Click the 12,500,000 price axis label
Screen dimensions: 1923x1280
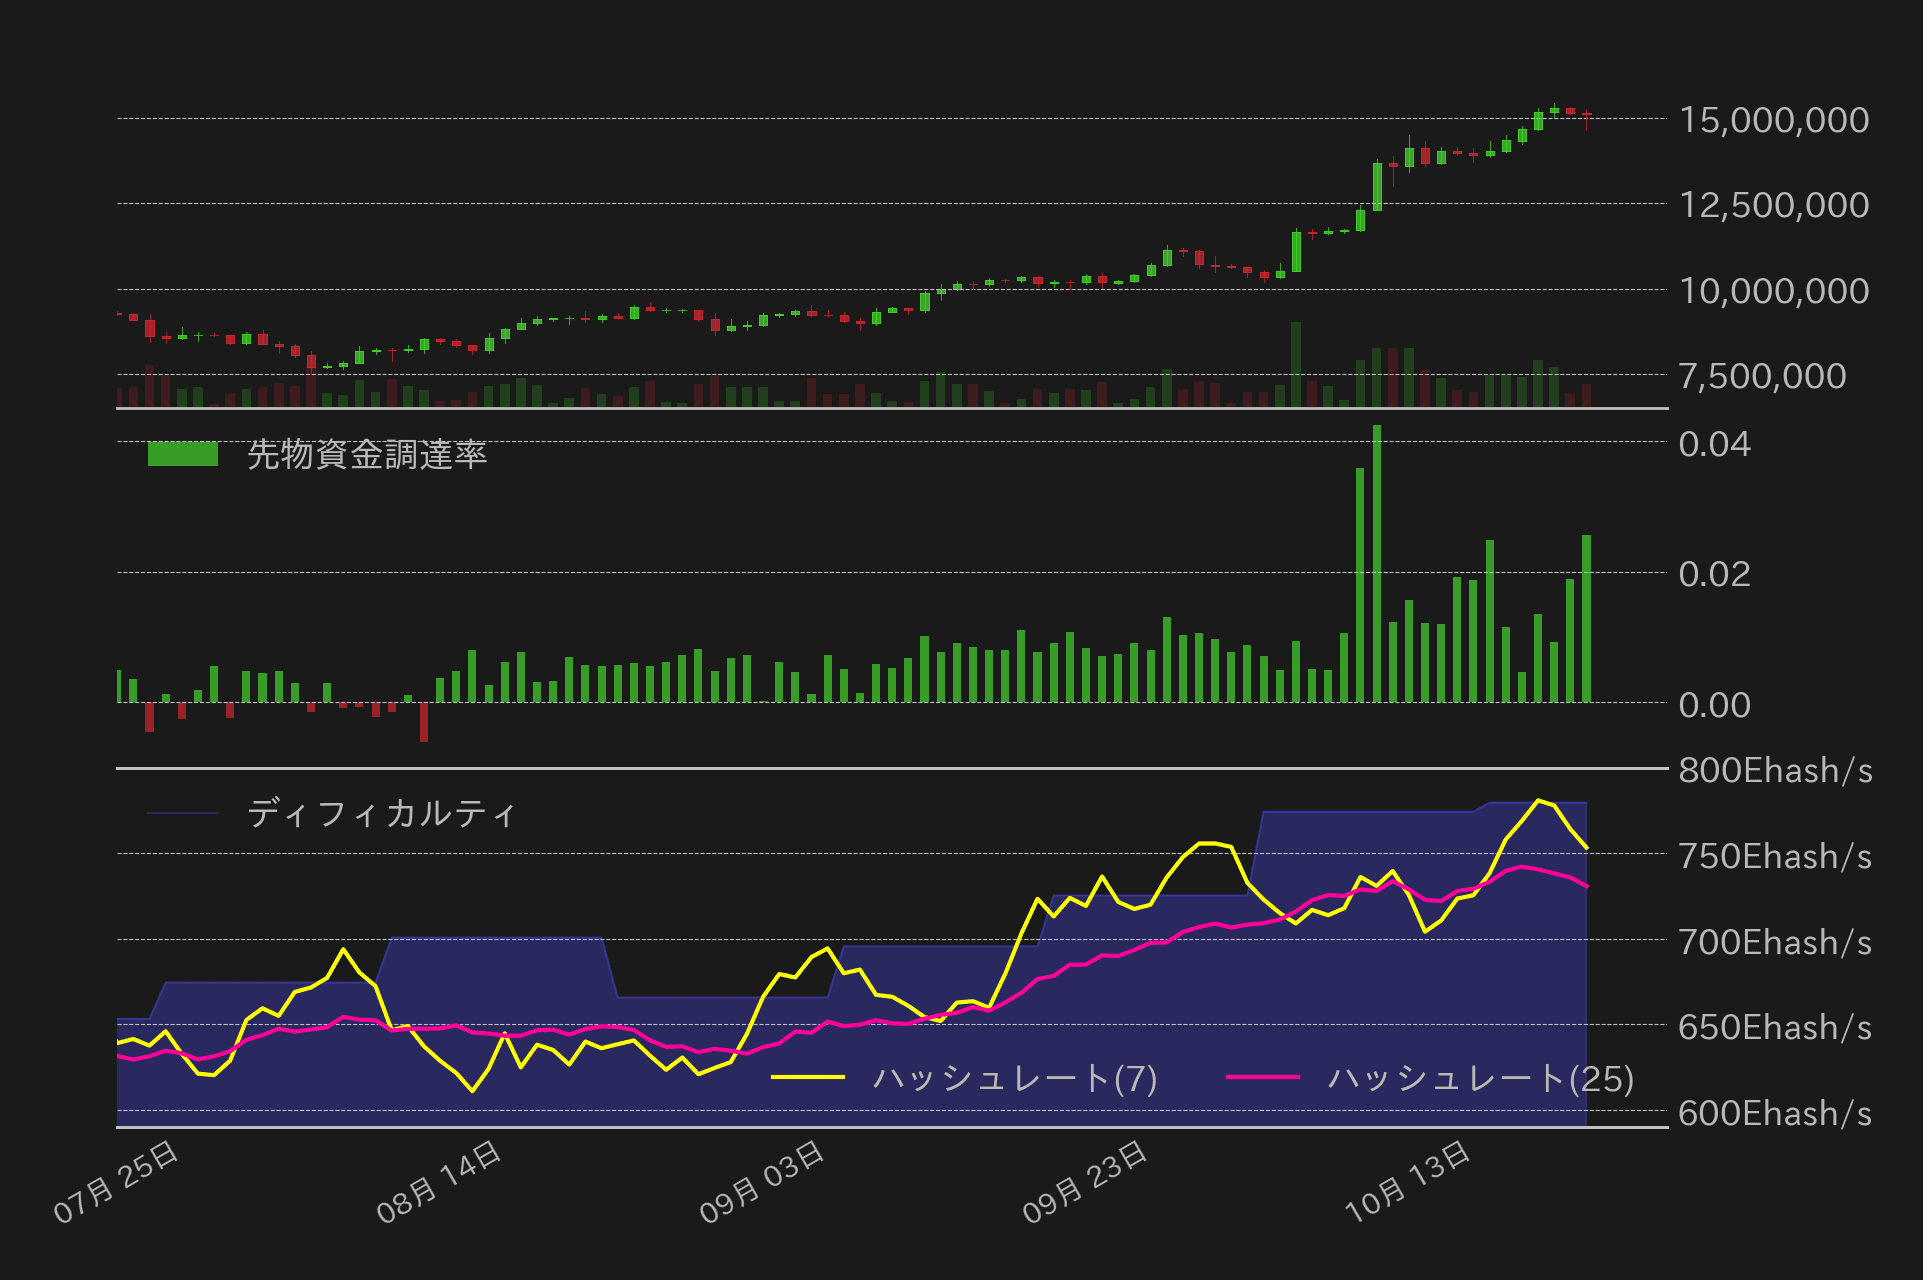pyautogui.click(x=1773, y=205)
